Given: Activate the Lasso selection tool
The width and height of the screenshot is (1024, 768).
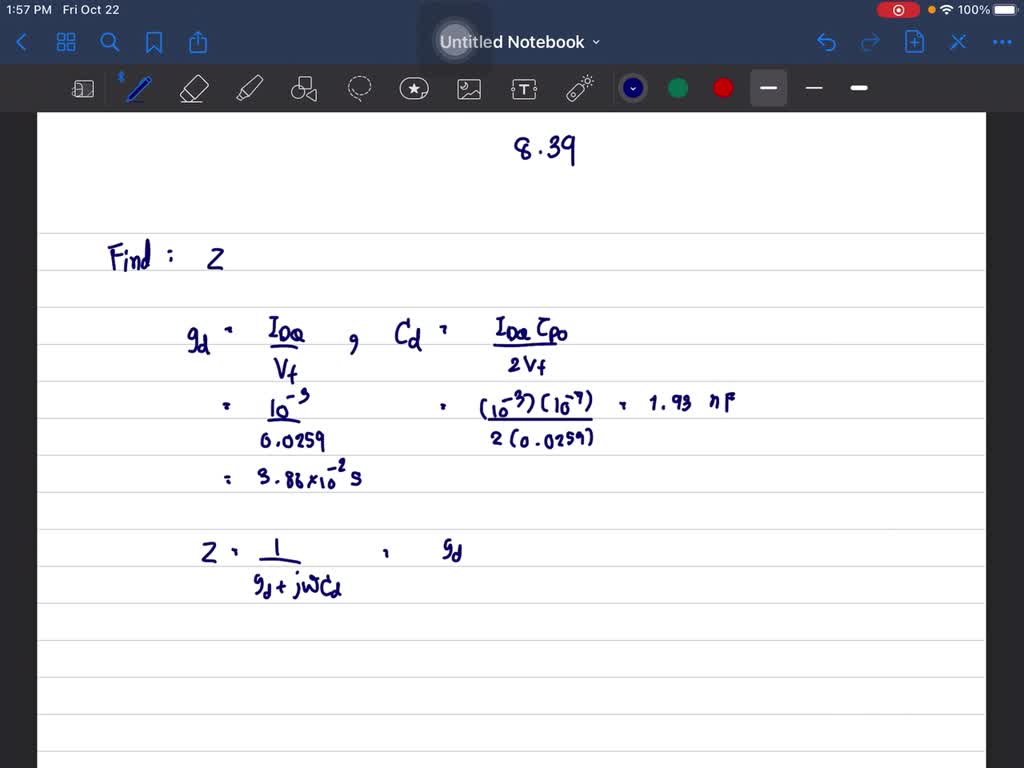Looking at the screenshot, I should click(359, 89).
